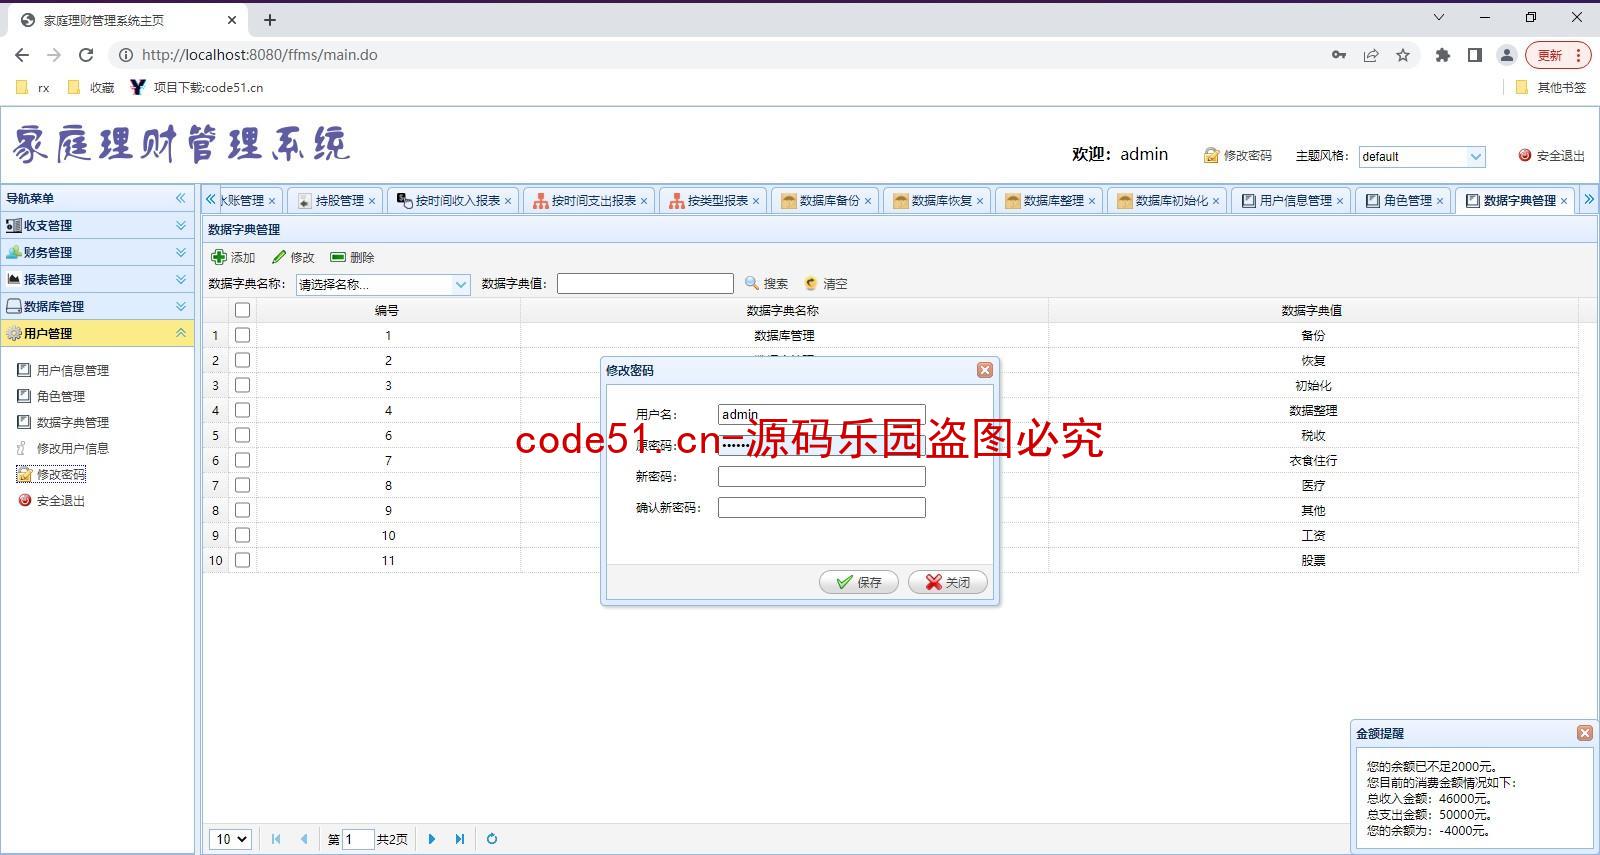The height and width of the screenshot is (855, 1600).
Task: Expand the 财务管理 accordion panel
Action: coord(97,252)
